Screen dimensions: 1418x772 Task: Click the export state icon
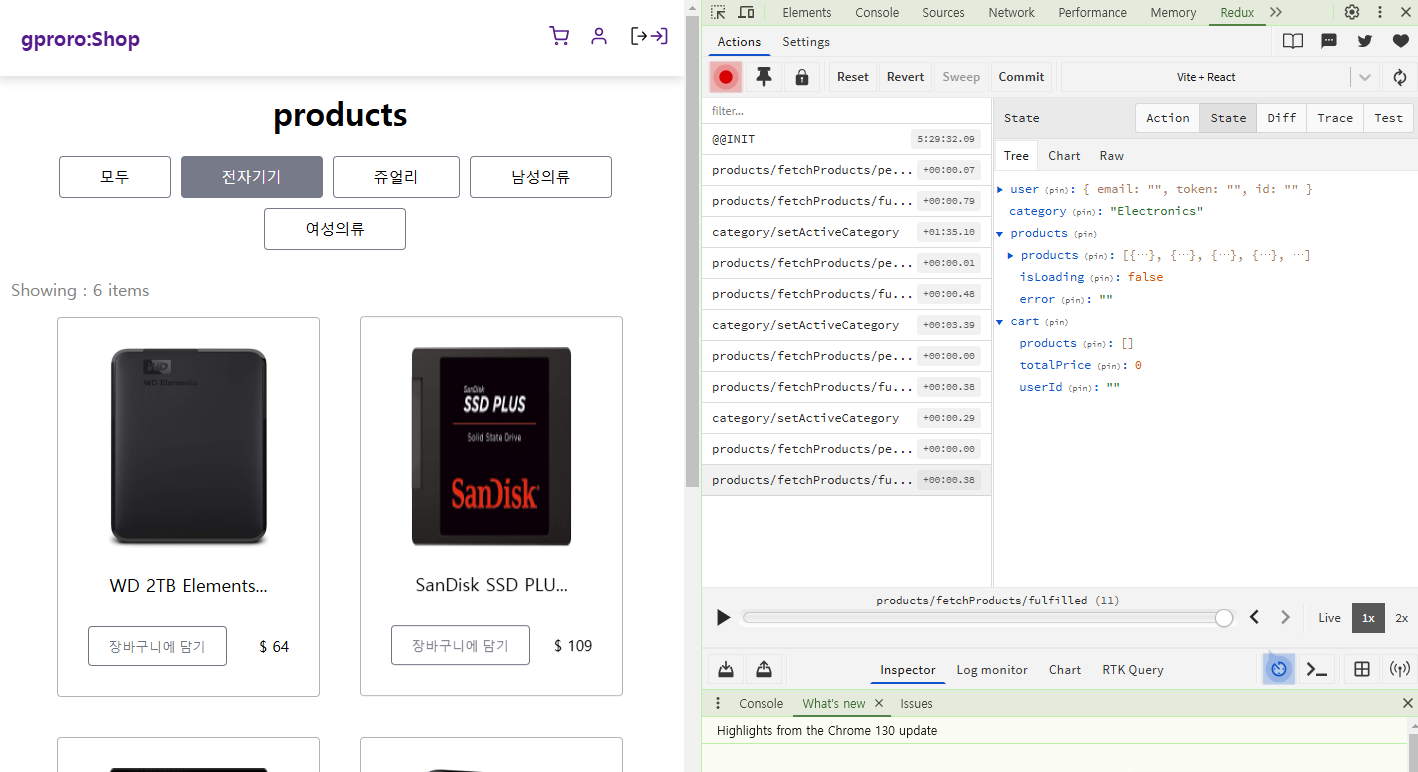(x=764, y=669)
